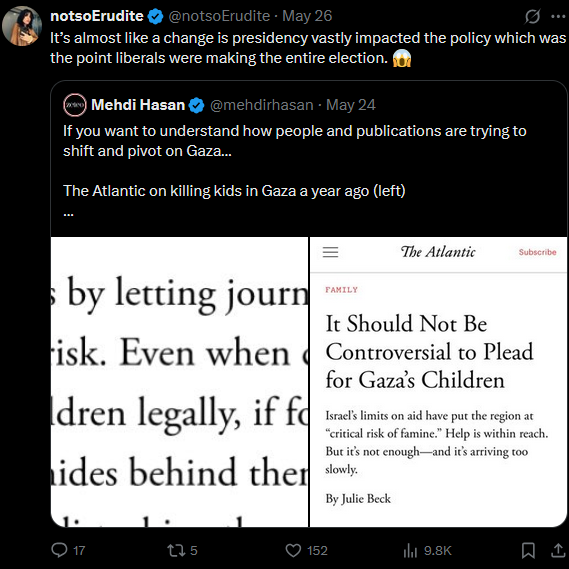Click Mehdi Hasan's verified badge

[196, 106]
